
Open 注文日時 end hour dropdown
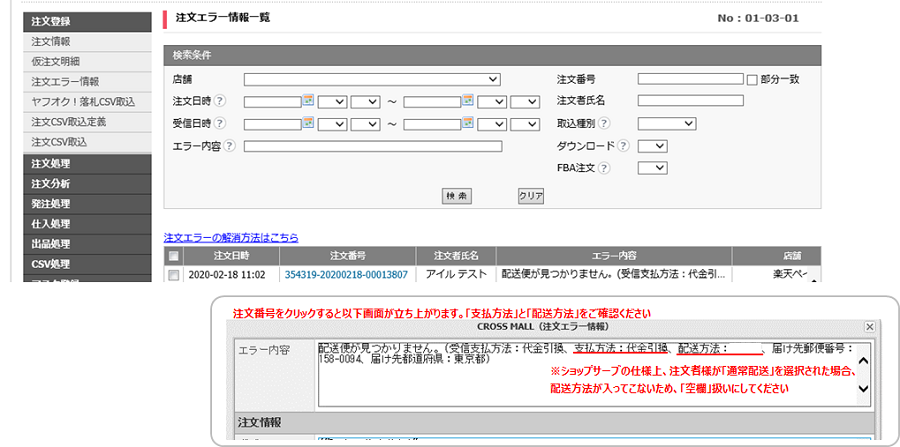tap(492, 102)
